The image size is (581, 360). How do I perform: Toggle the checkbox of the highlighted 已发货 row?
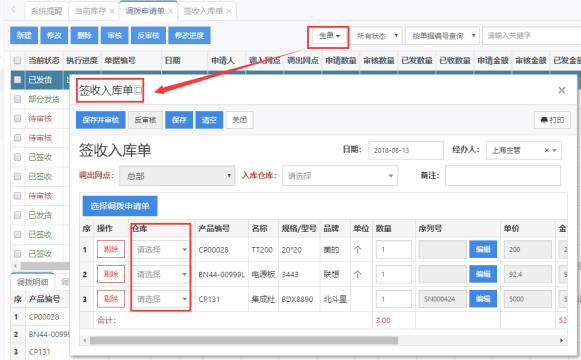[x=17, y=80]
